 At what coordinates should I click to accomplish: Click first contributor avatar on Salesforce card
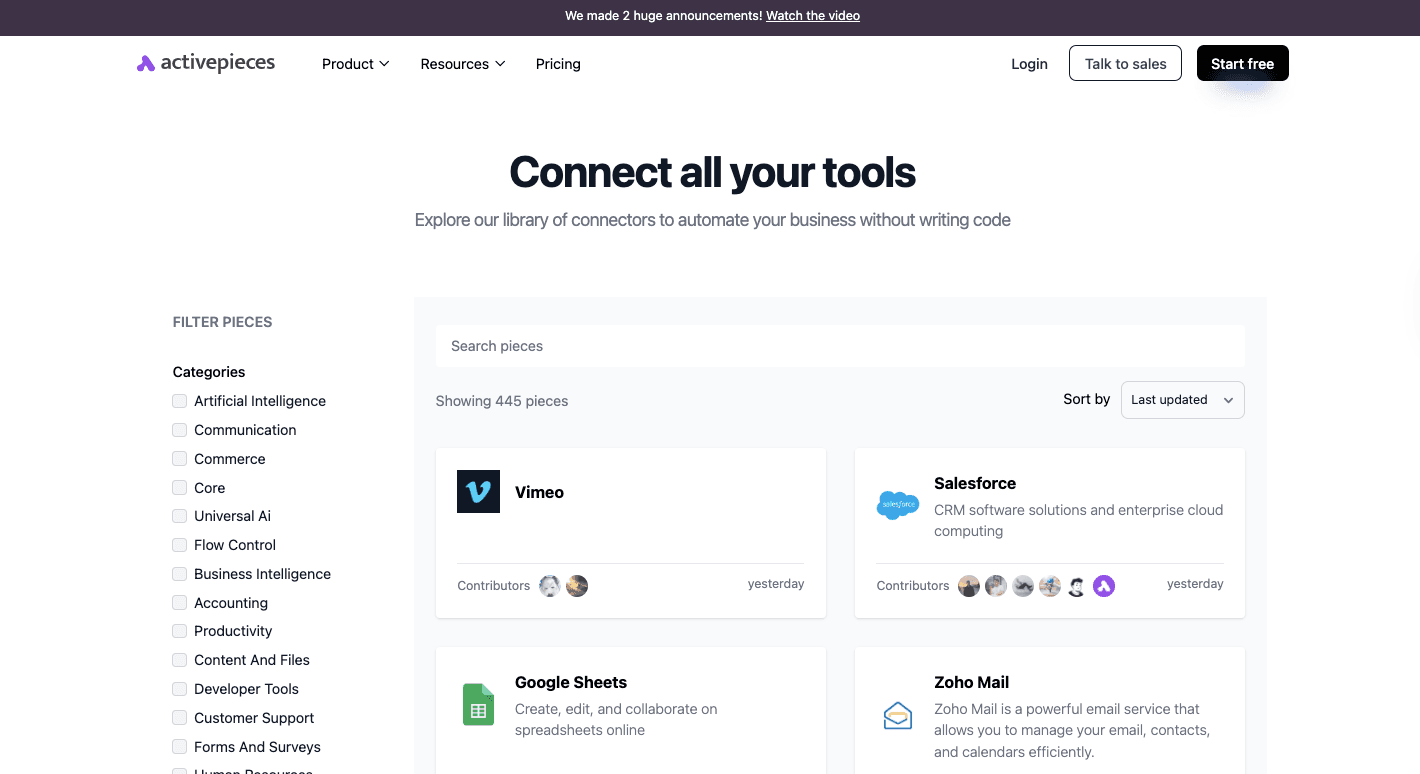coord(968,586)
